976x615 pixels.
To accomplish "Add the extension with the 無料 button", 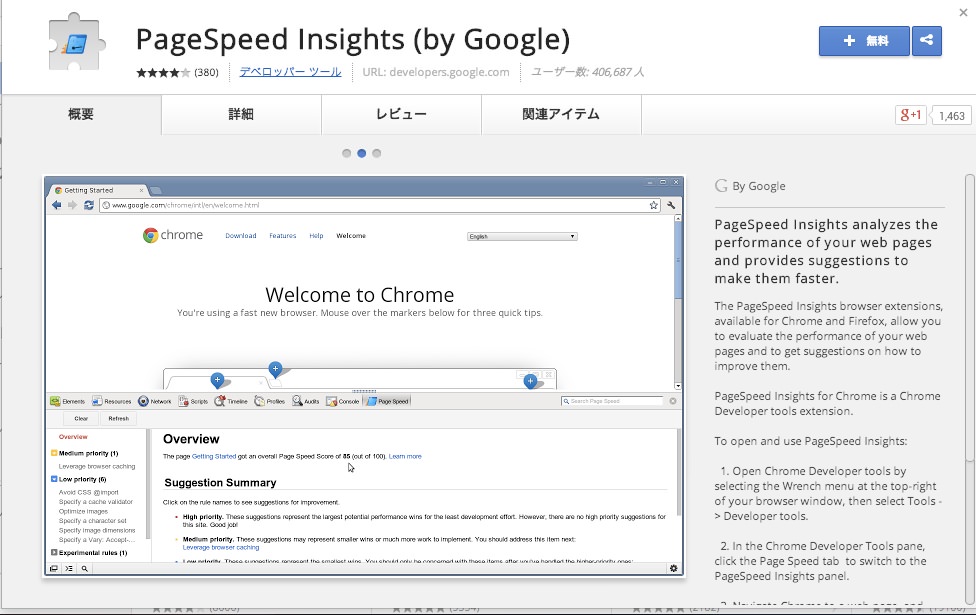I will click(864, 41).
